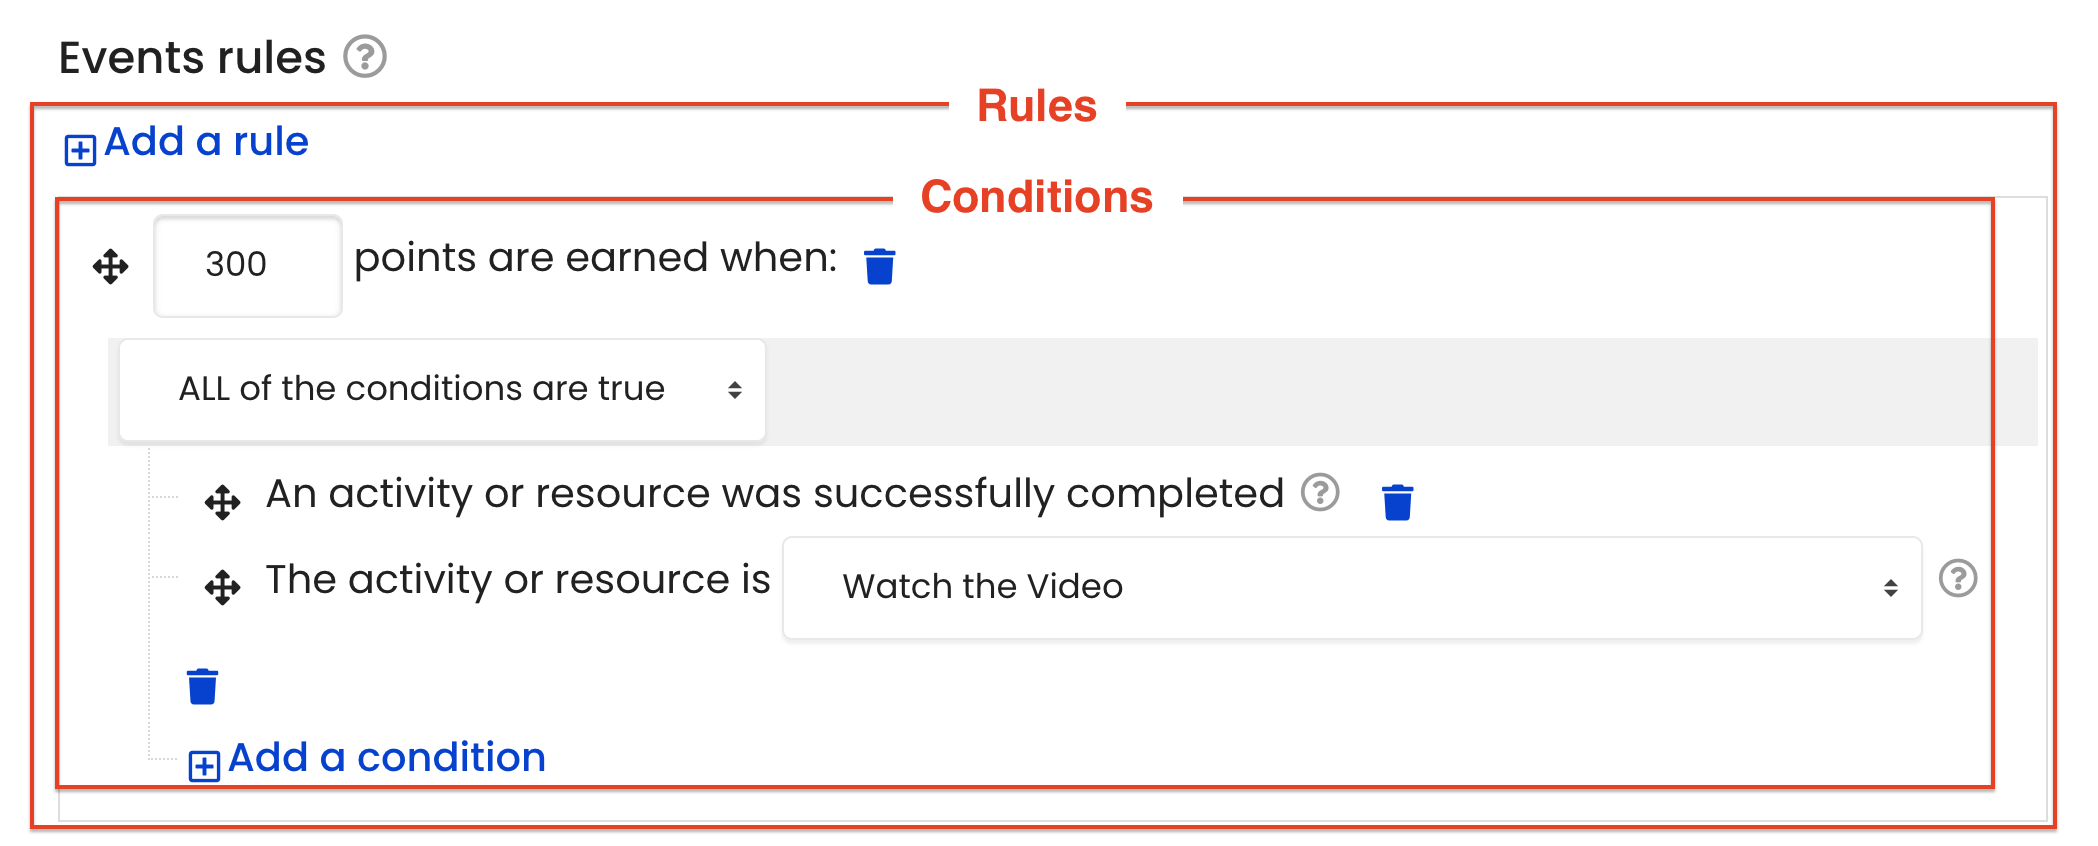Click plus icon next to Add a rule

click(80, 150)
